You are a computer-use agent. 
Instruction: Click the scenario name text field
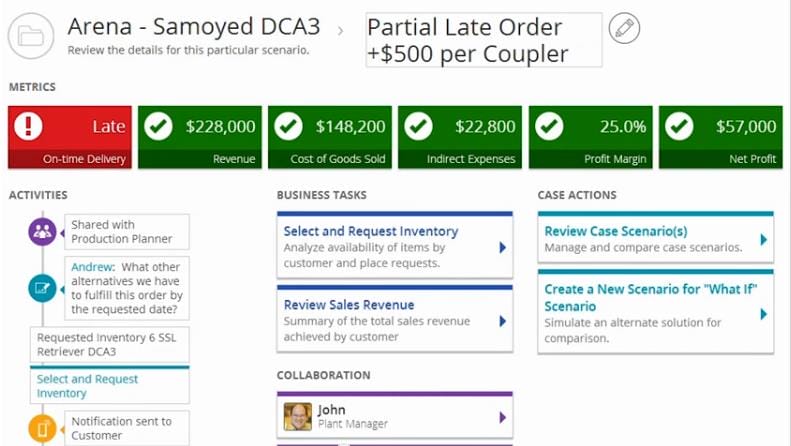[x=483, y=41]
